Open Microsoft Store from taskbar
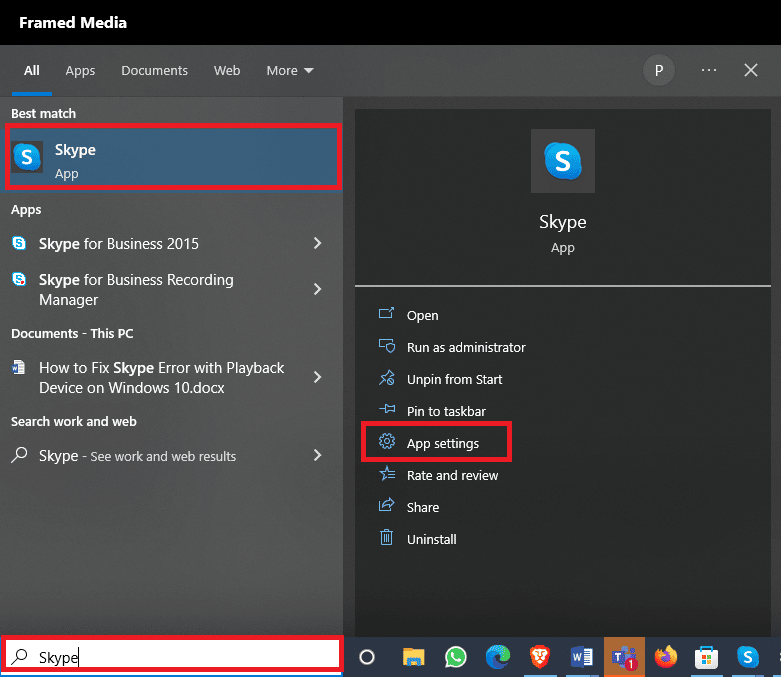Image resolution: width=781 pixels, height=677 pixels. coord(706,657)
